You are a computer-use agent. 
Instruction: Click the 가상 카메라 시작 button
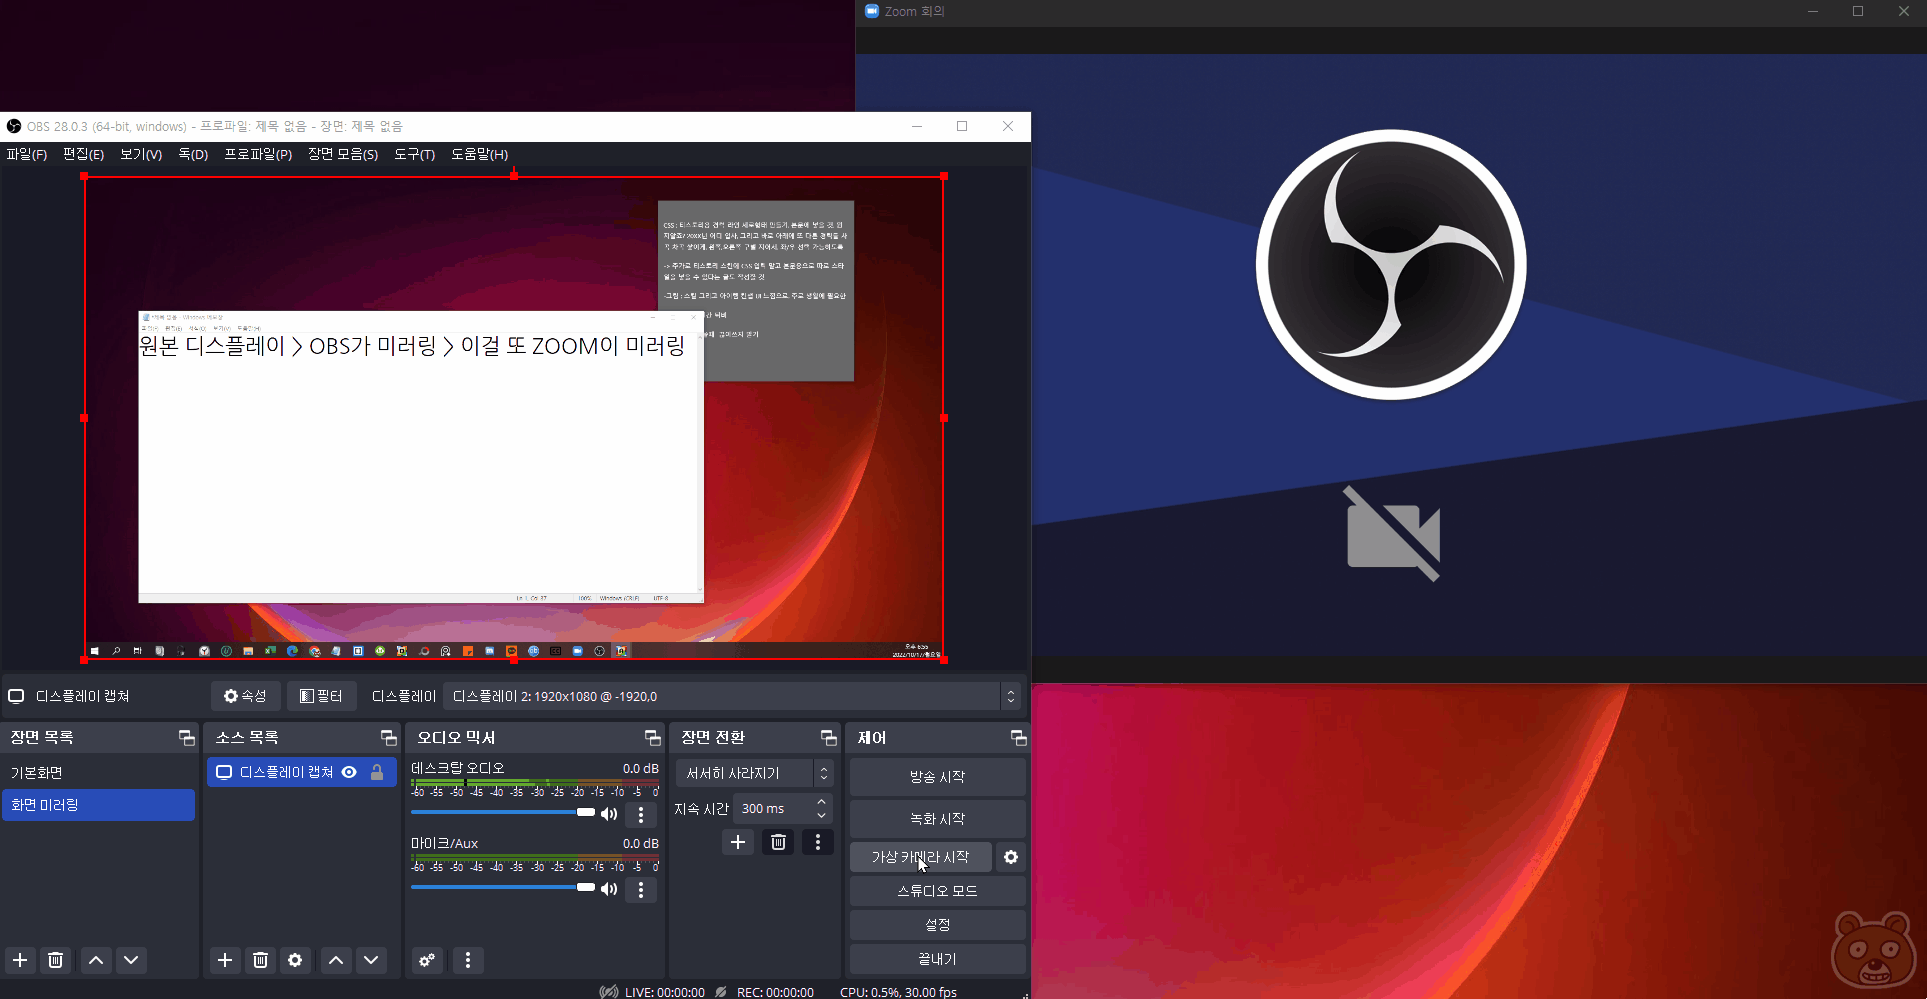tap(920, 857)
